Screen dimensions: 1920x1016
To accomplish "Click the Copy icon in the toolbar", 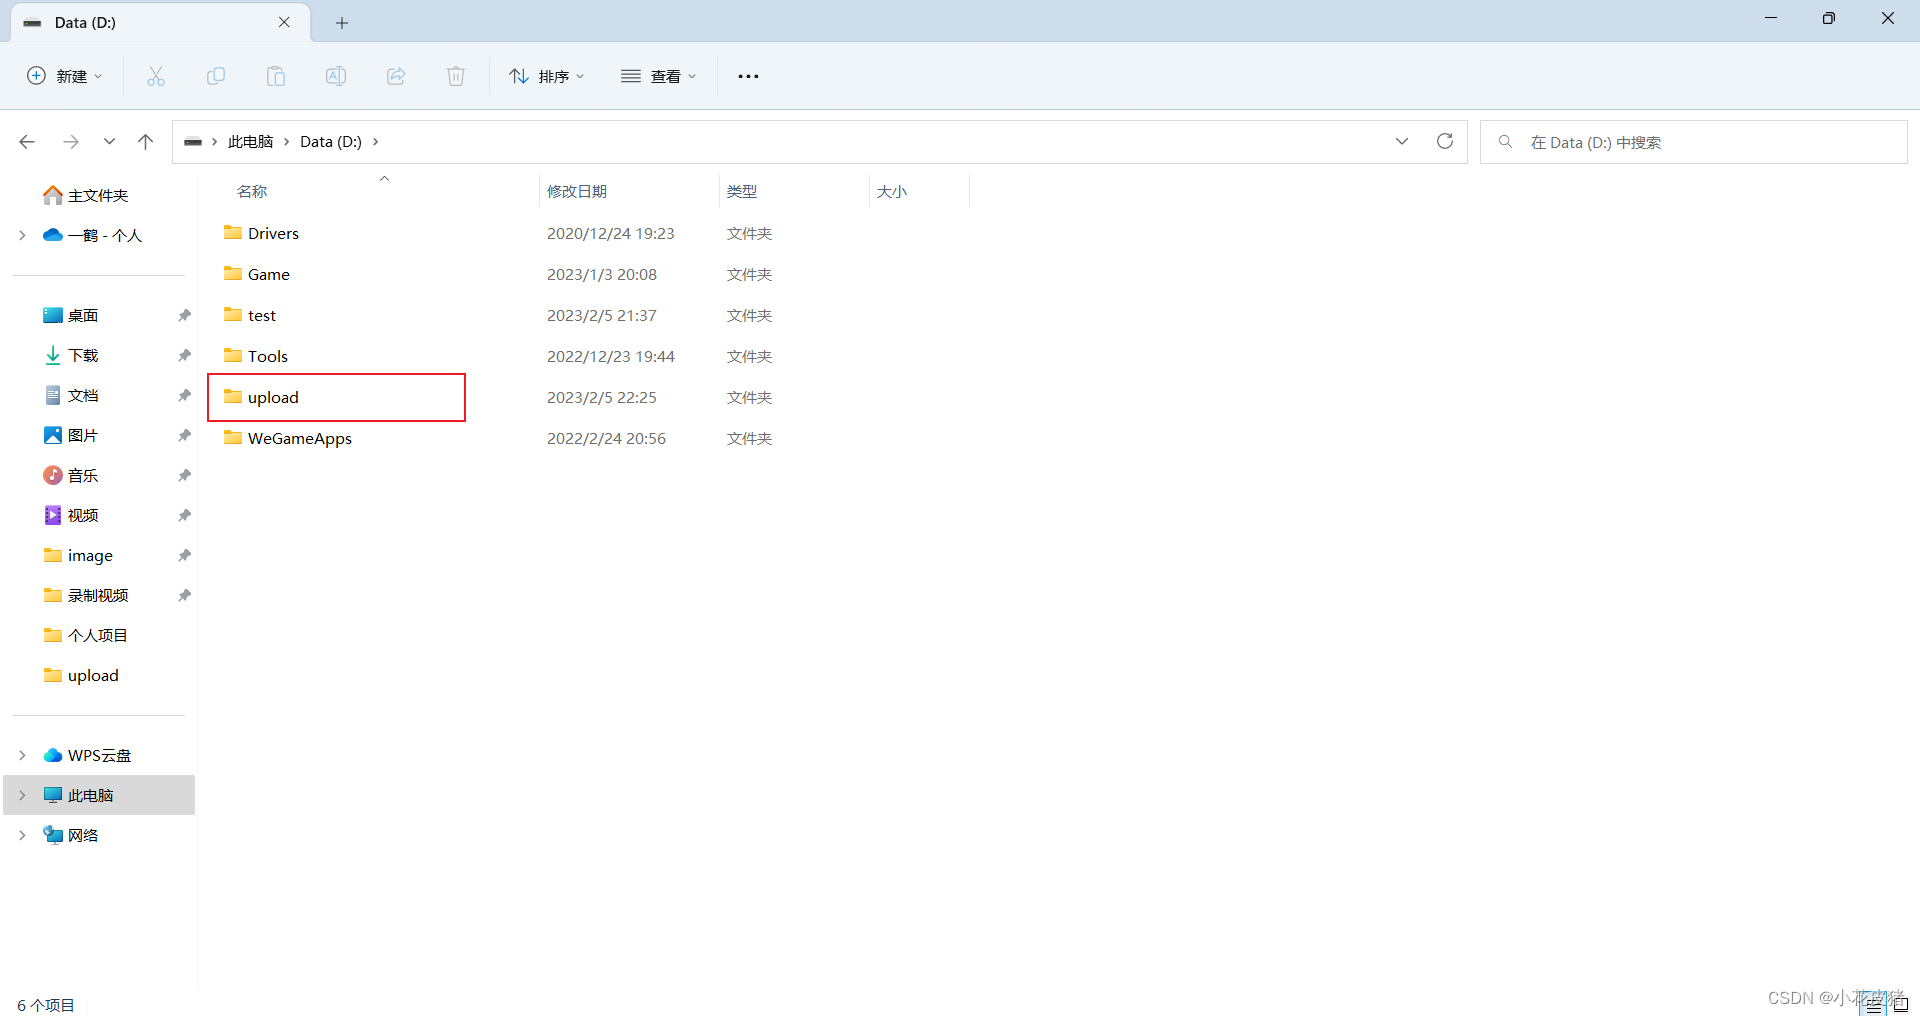I will 216,76.
